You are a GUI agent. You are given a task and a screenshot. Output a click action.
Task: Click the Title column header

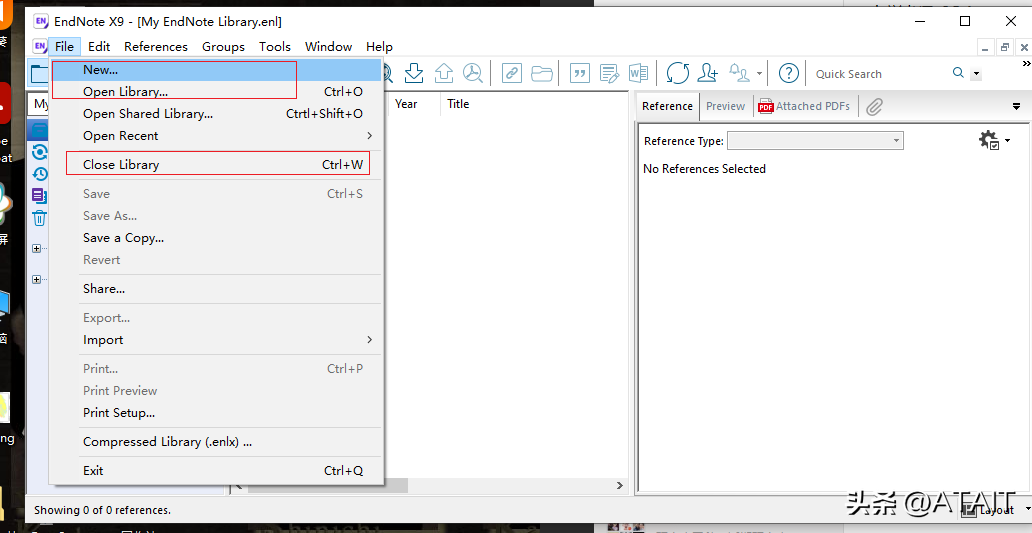point(458,104)
